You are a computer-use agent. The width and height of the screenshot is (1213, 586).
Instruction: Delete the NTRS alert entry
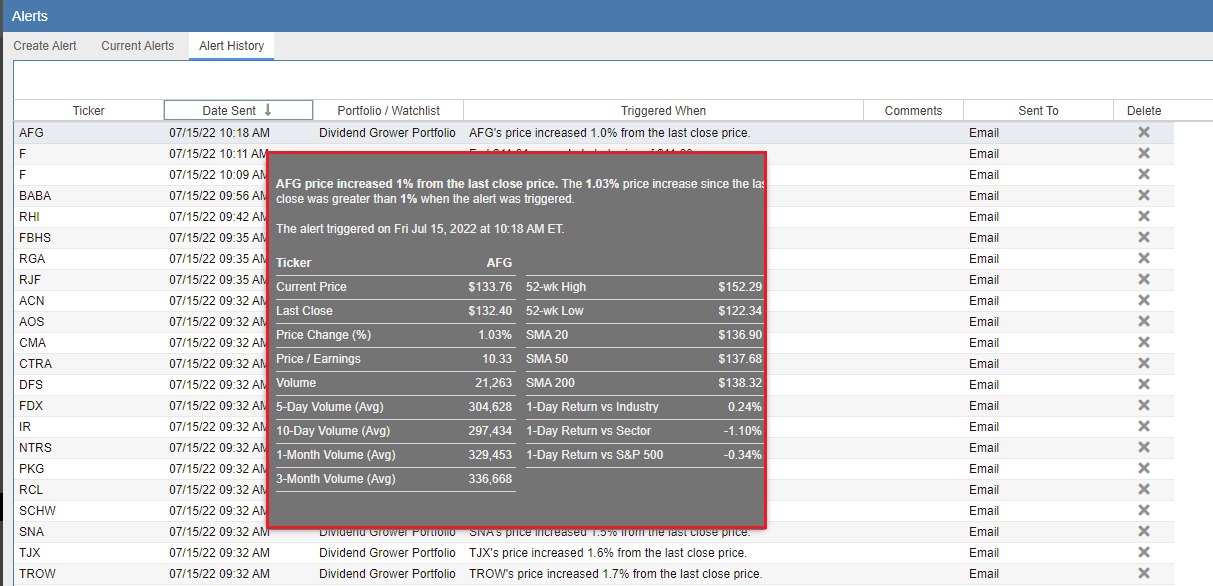tap(1143, 447)
